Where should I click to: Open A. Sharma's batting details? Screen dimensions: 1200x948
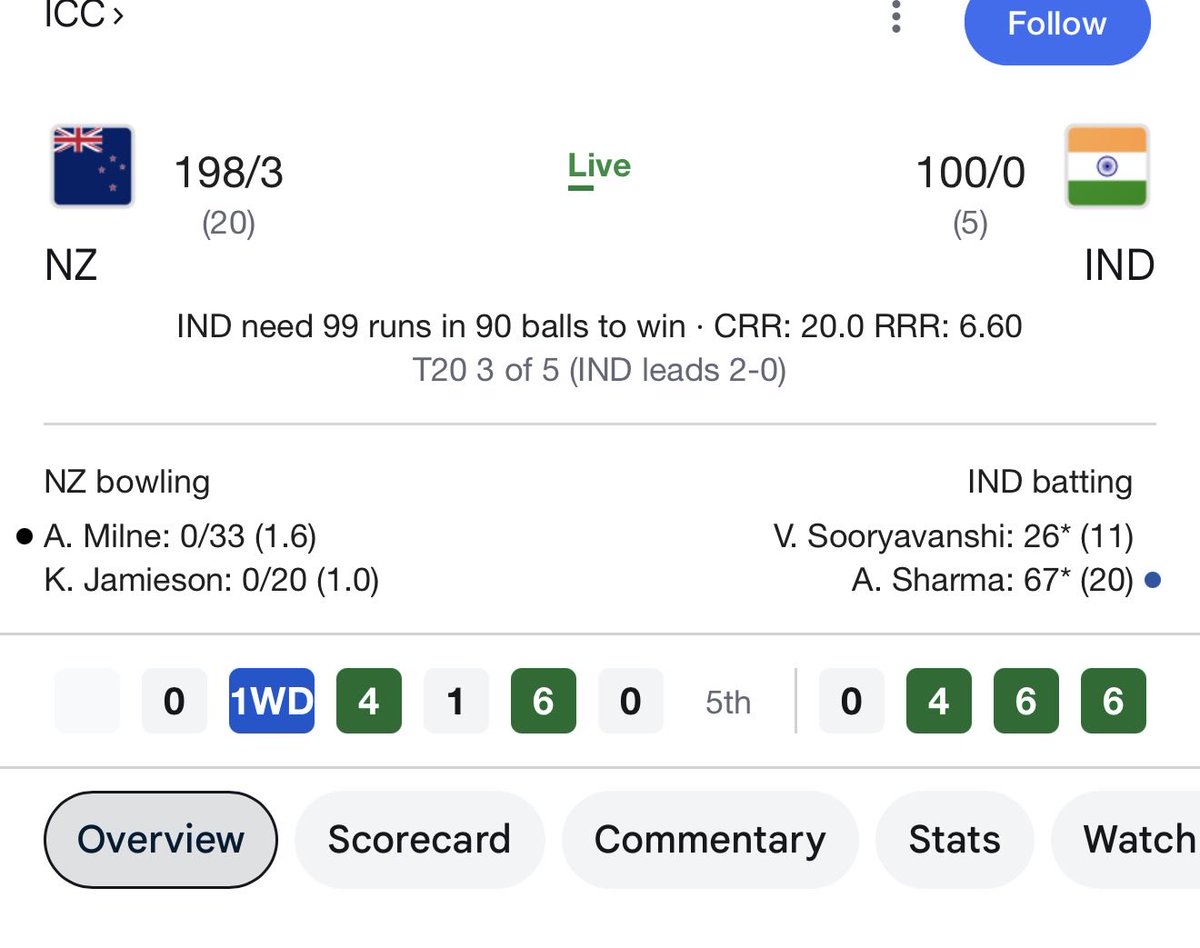[992, 579]
